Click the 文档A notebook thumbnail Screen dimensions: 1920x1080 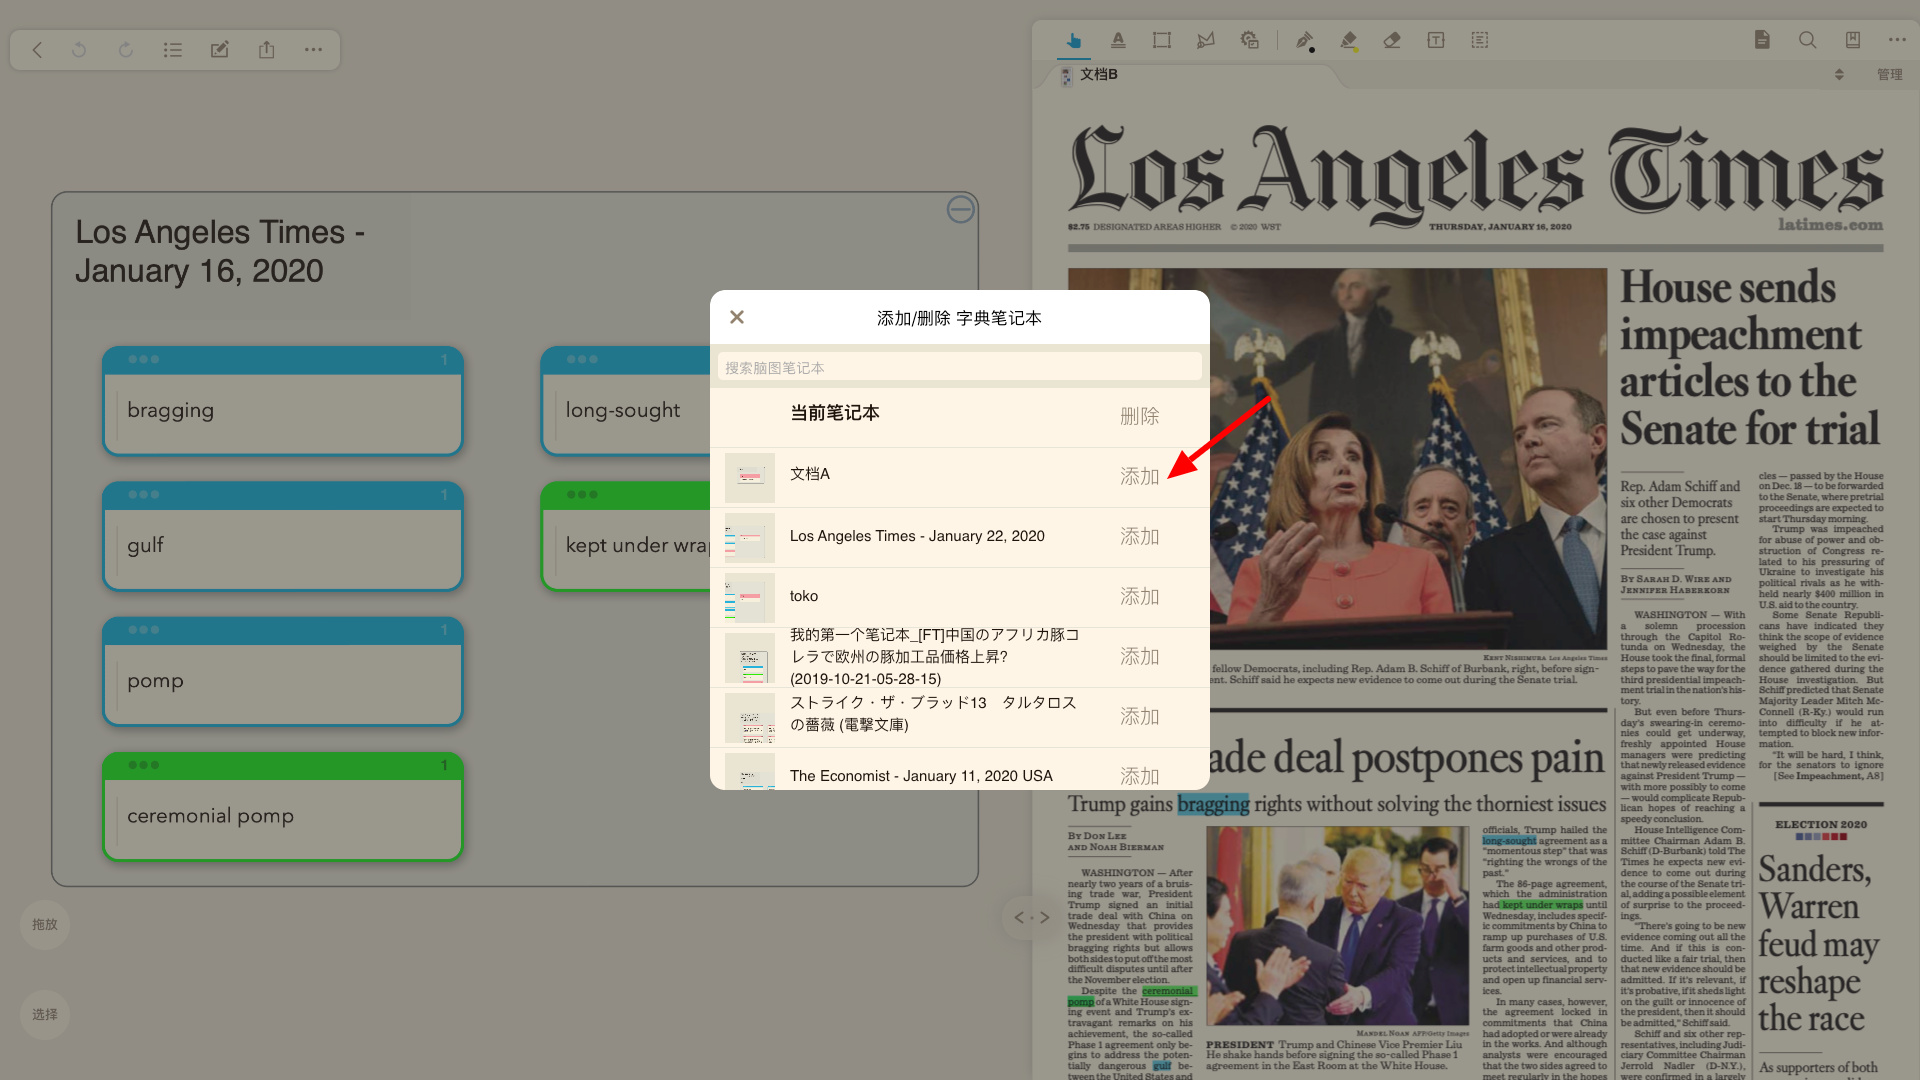[x=750, y=477]
